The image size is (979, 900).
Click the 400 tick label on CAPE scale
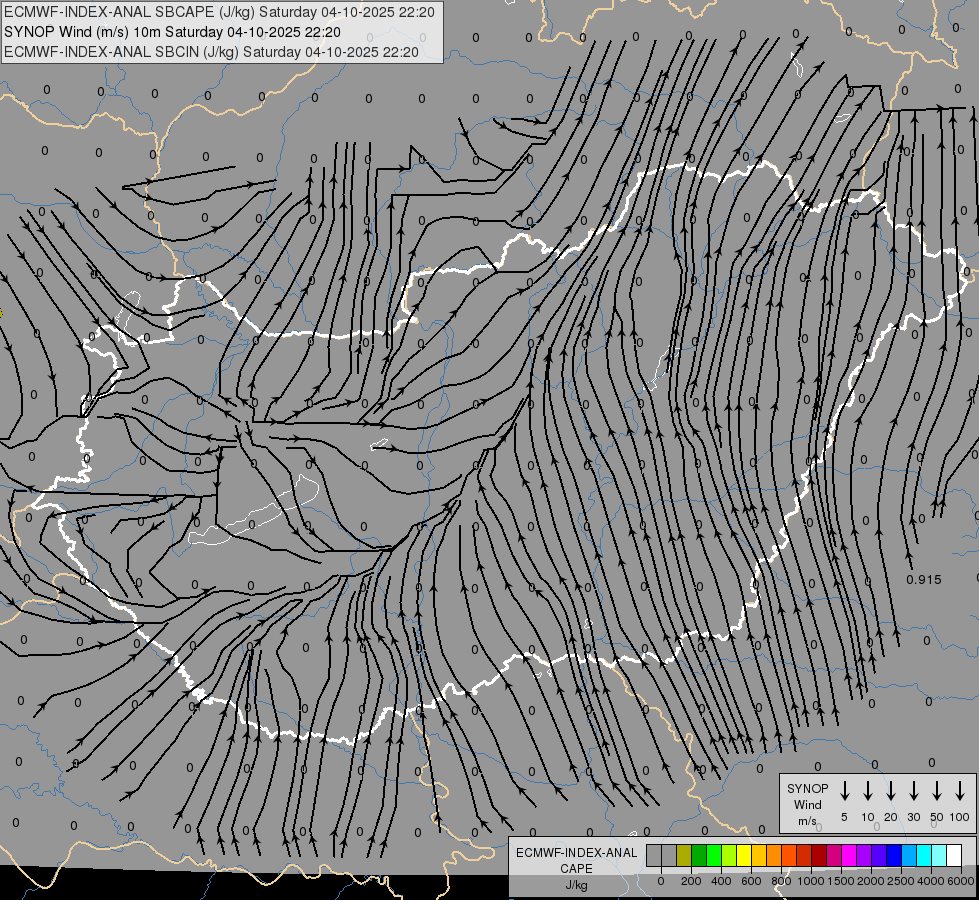point(721,881)
